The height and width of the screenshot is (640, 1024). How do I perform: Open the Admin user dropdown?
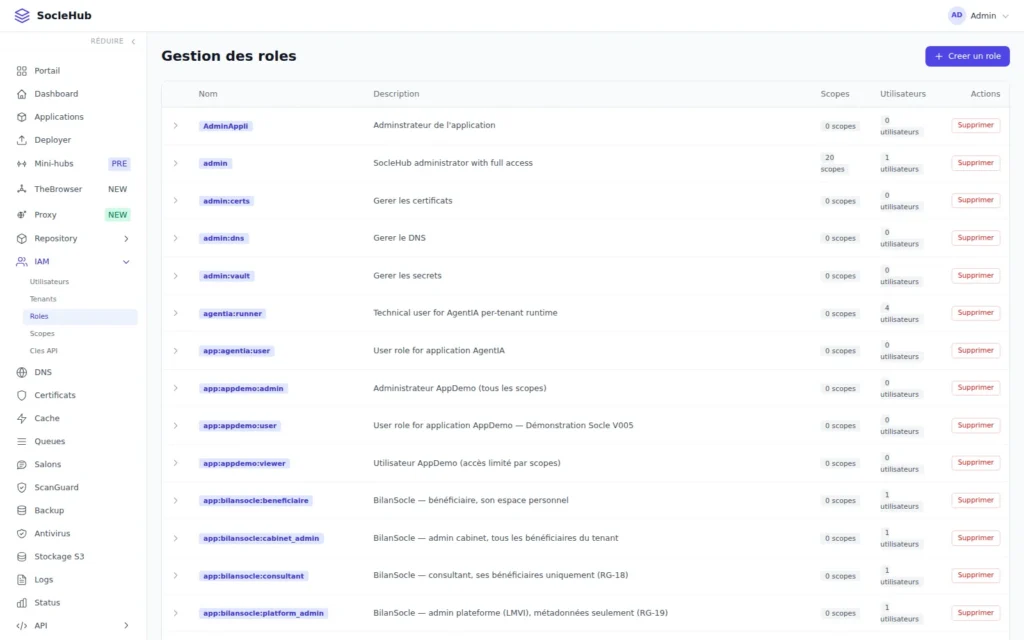(978, 16)
